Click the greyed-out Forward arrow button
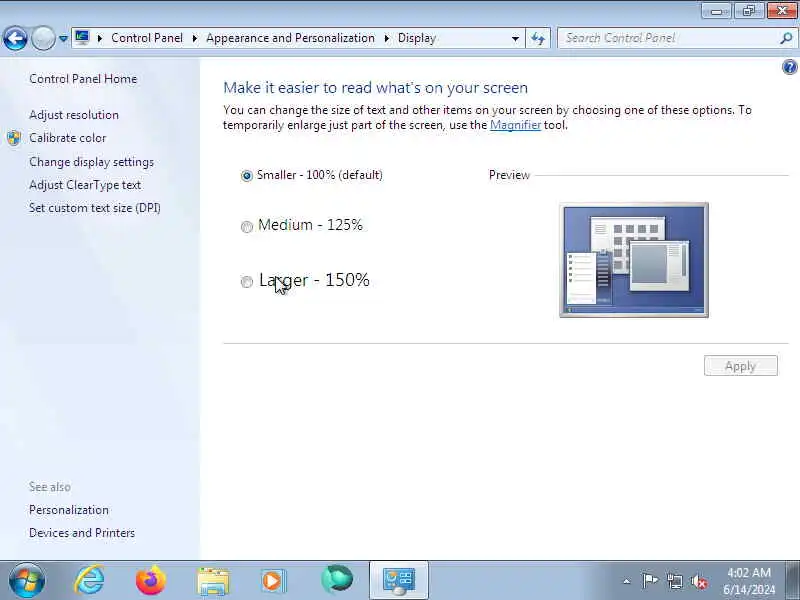Image resolution: width=800 pixels, height=600 pixels. pyautogui.click(x=43, y=38)
